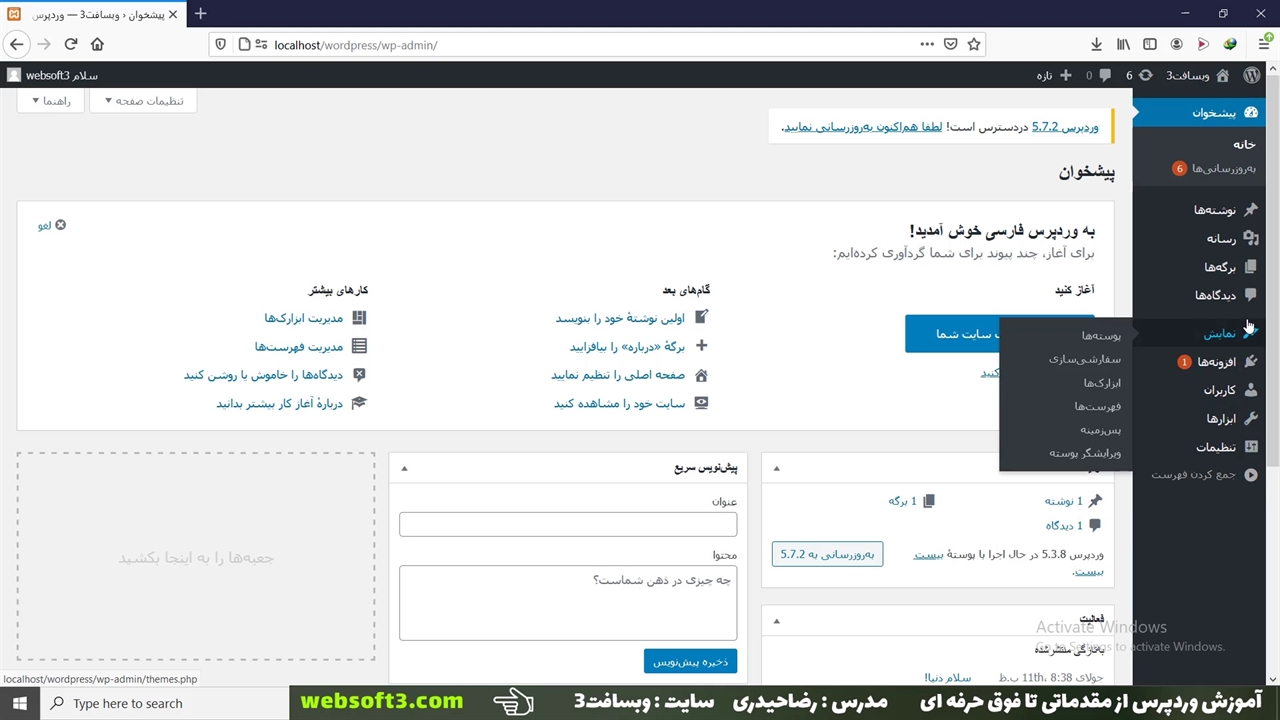Screen dimensions: 1280x720
Task: Reload the page with the refresh button
Action: tap(71, 44)
